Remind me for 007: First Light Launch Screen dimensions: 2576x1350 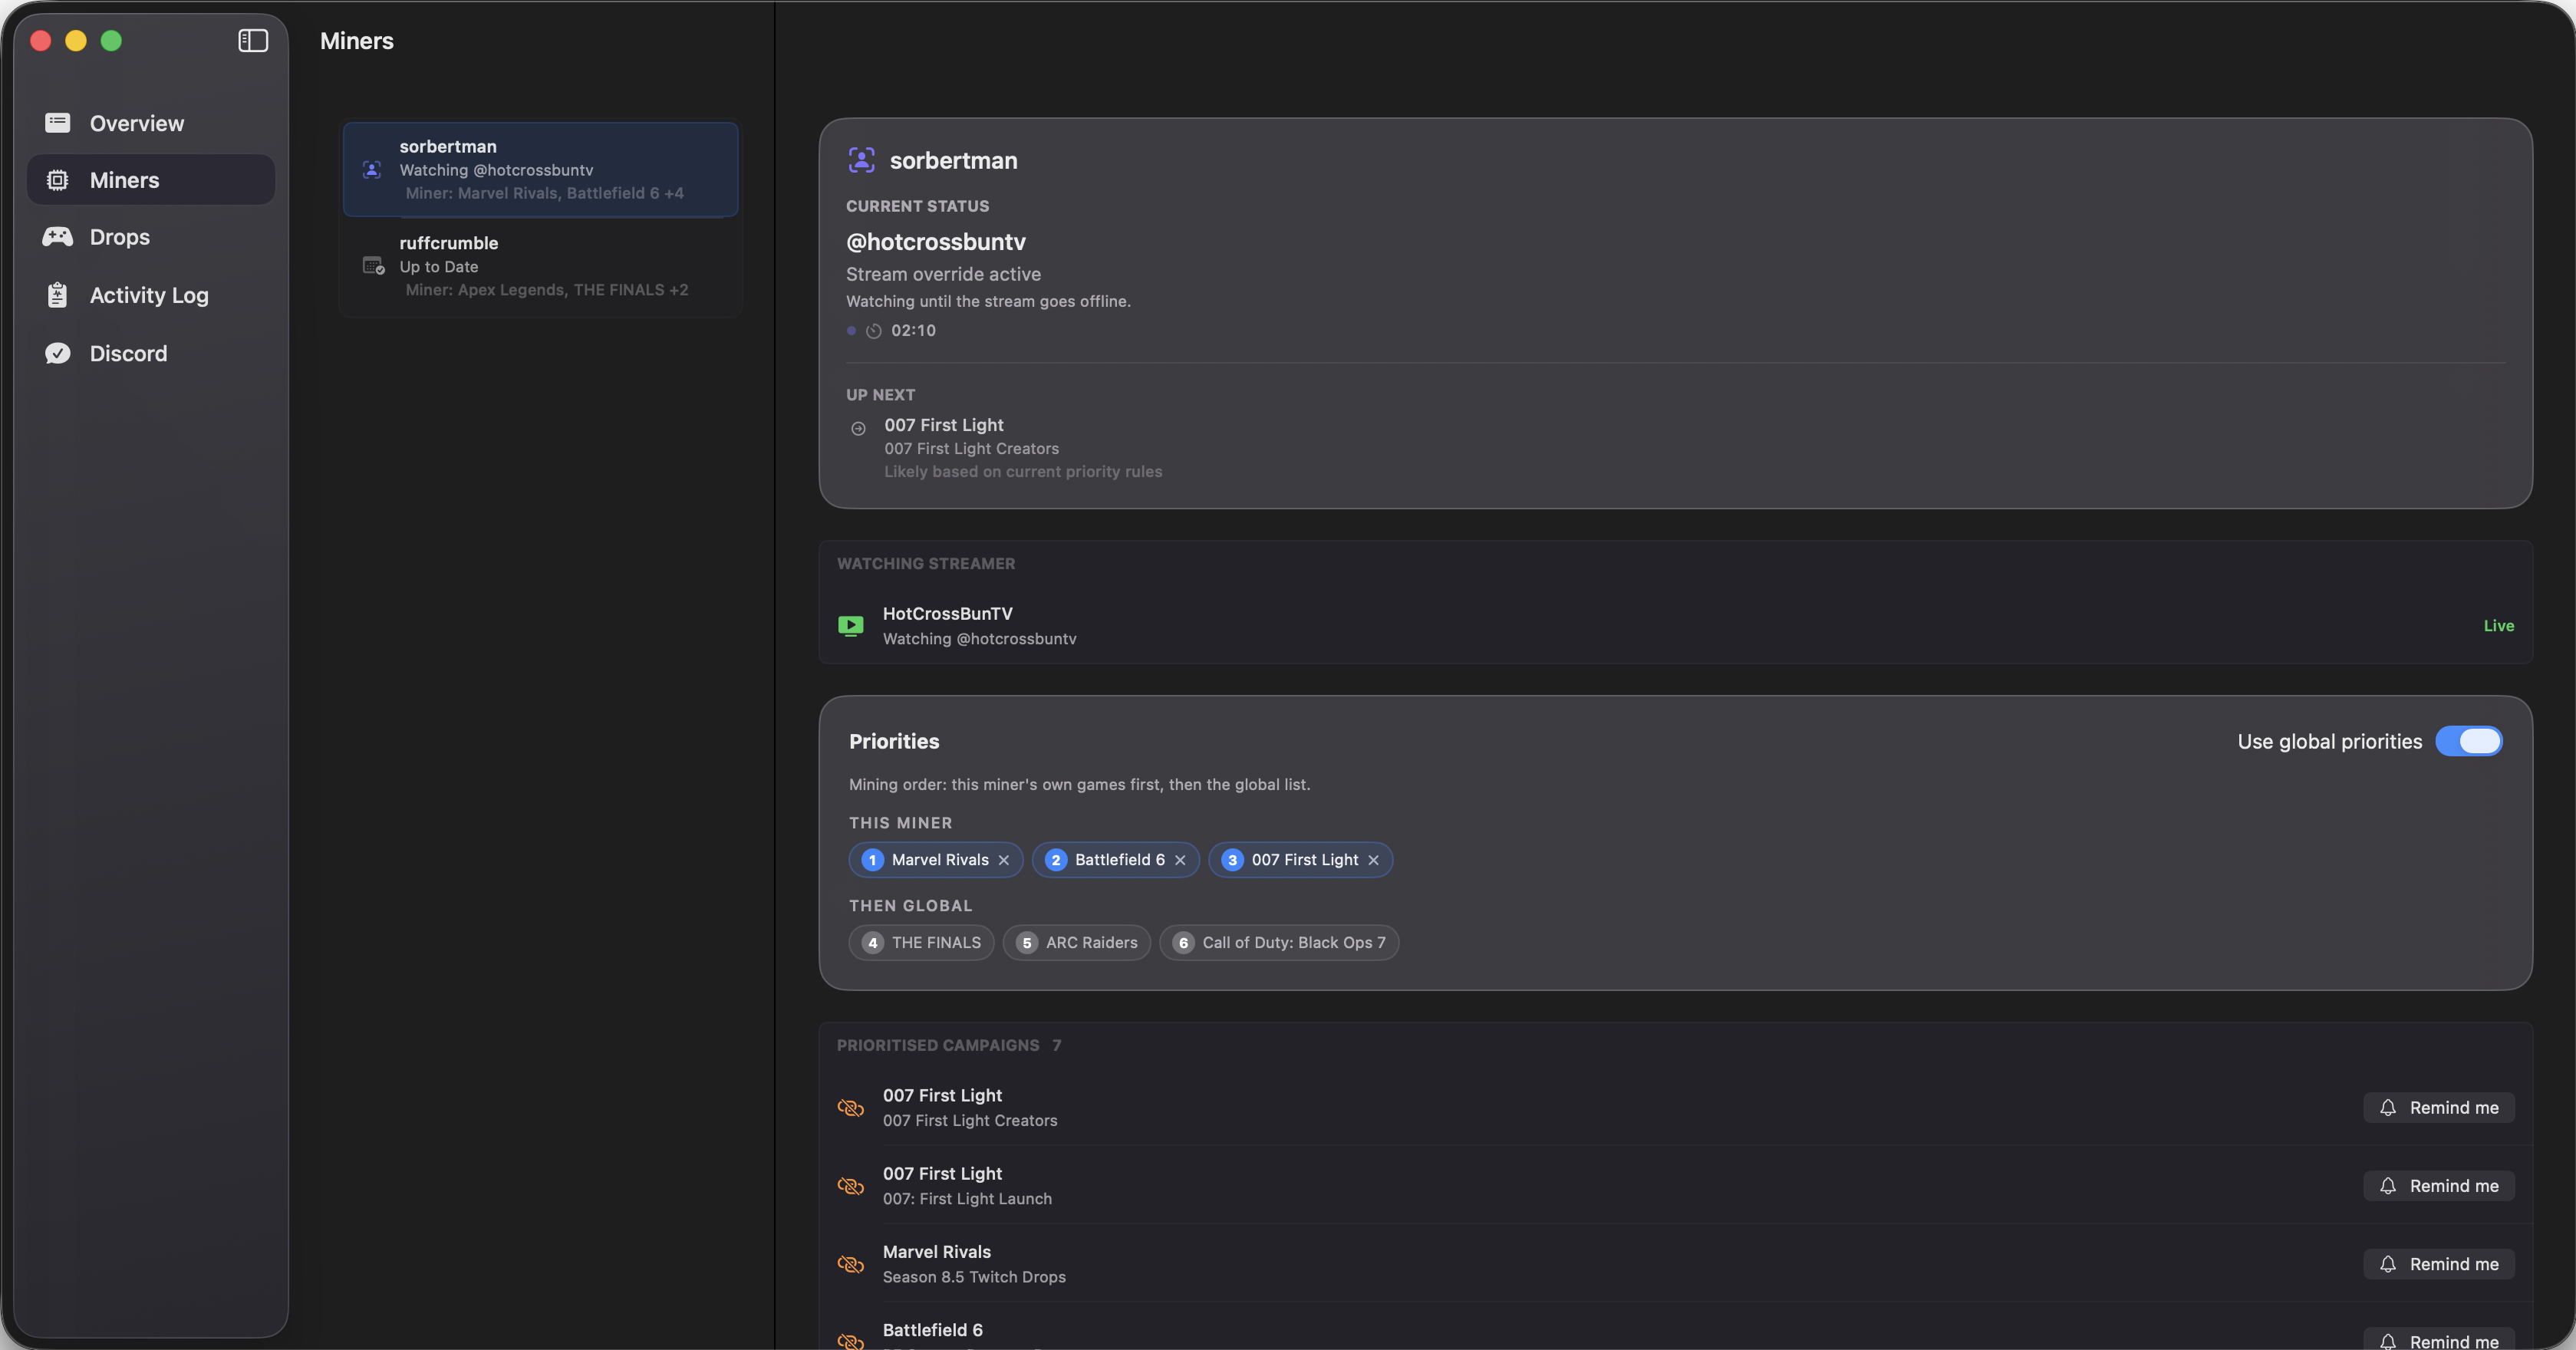click(2438, 1186)
